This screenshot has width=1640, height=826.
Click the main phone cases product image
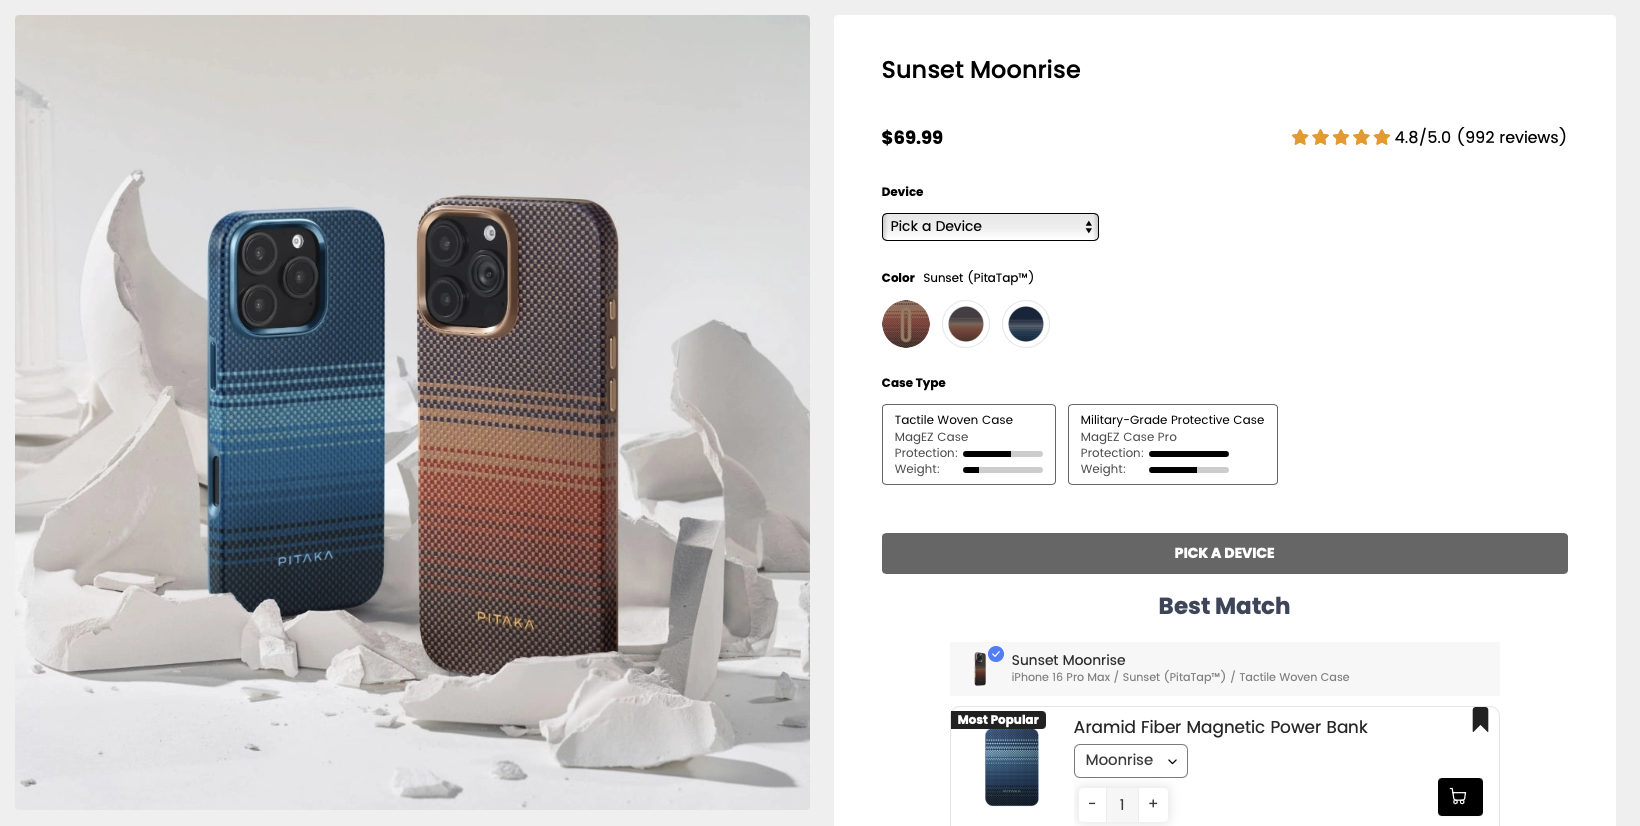(412, 412)
